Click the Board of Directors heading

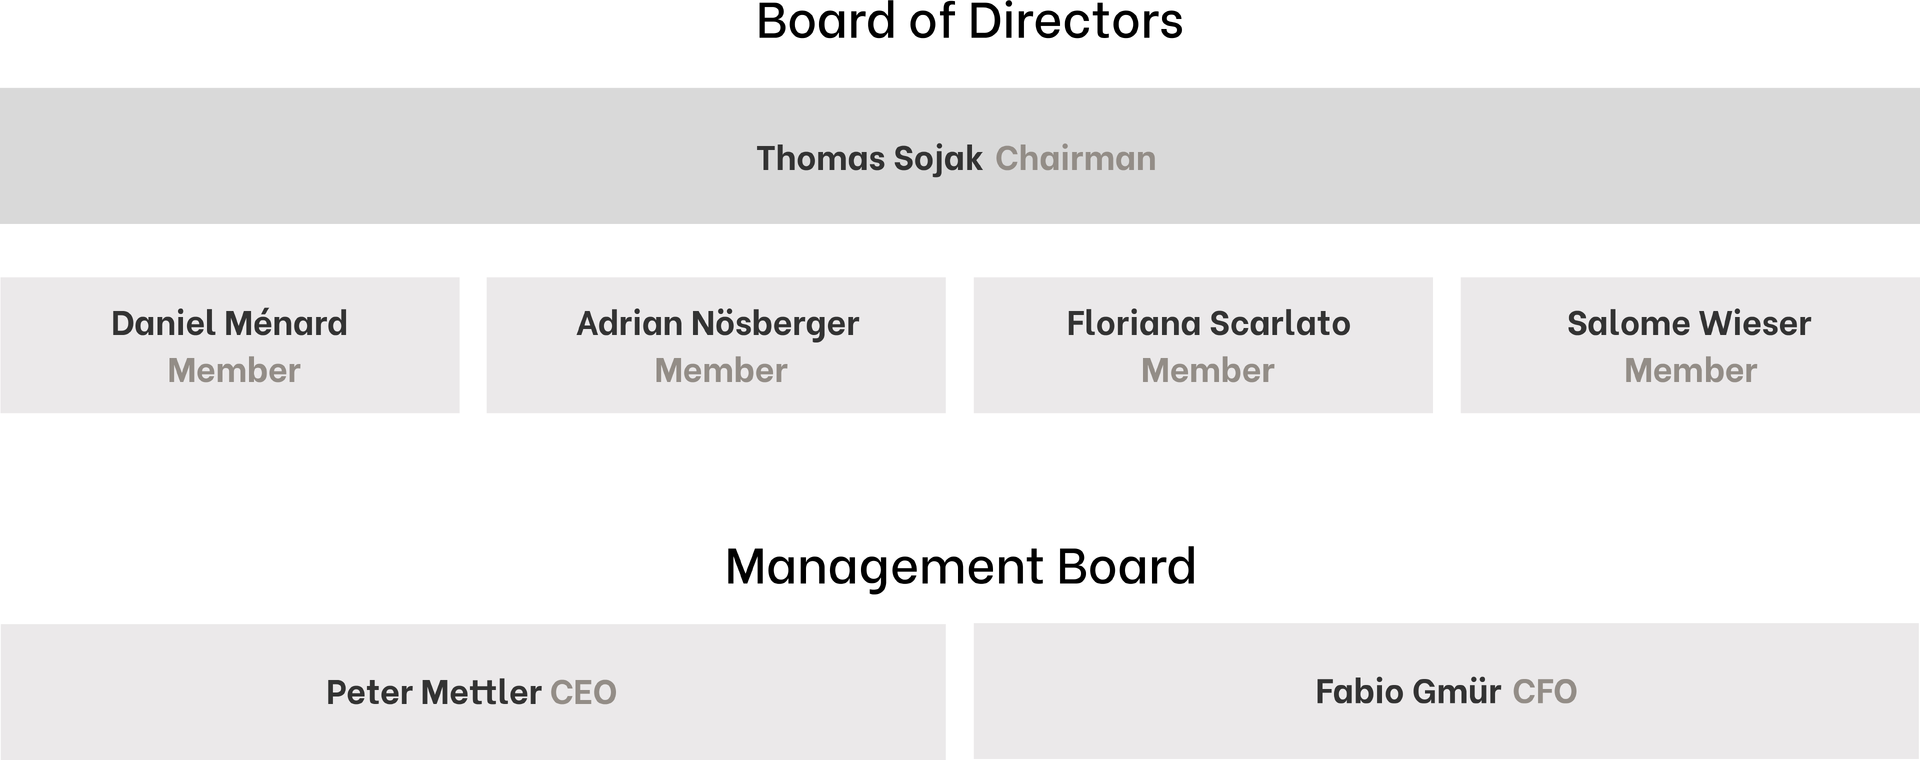(969, 22)
